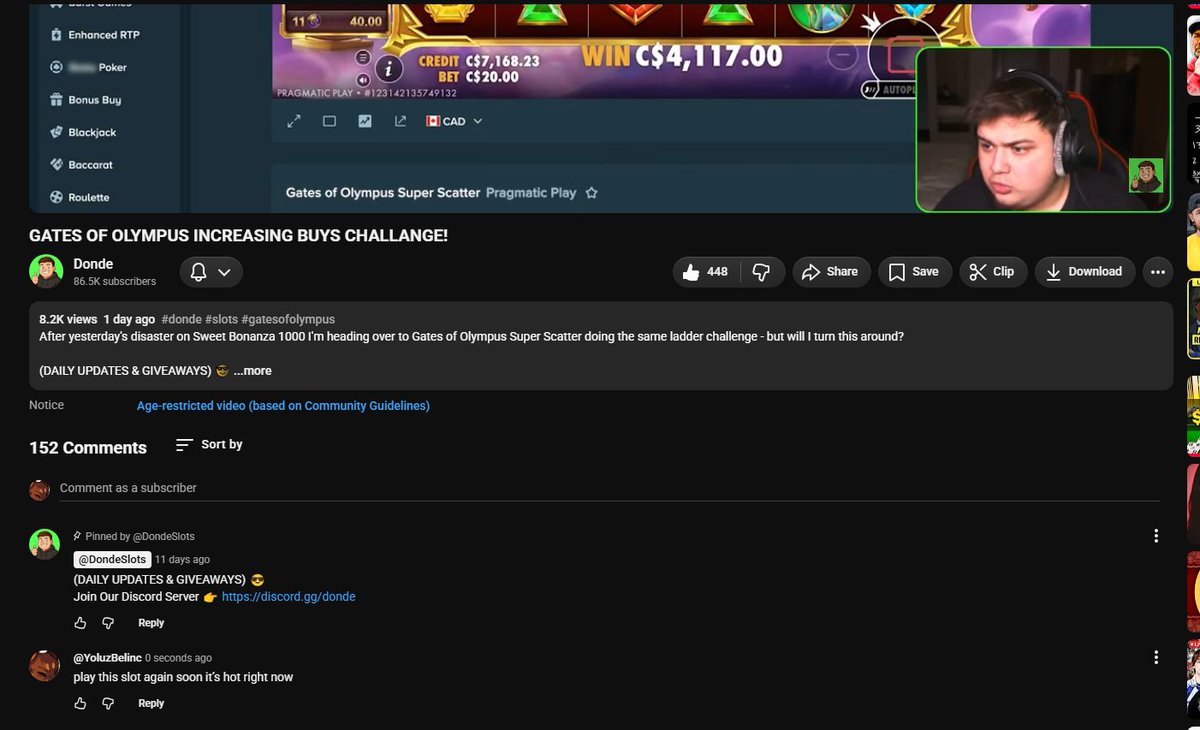
Task: Click the @DondeSlots author badge
Action: (x=112, y=560)
